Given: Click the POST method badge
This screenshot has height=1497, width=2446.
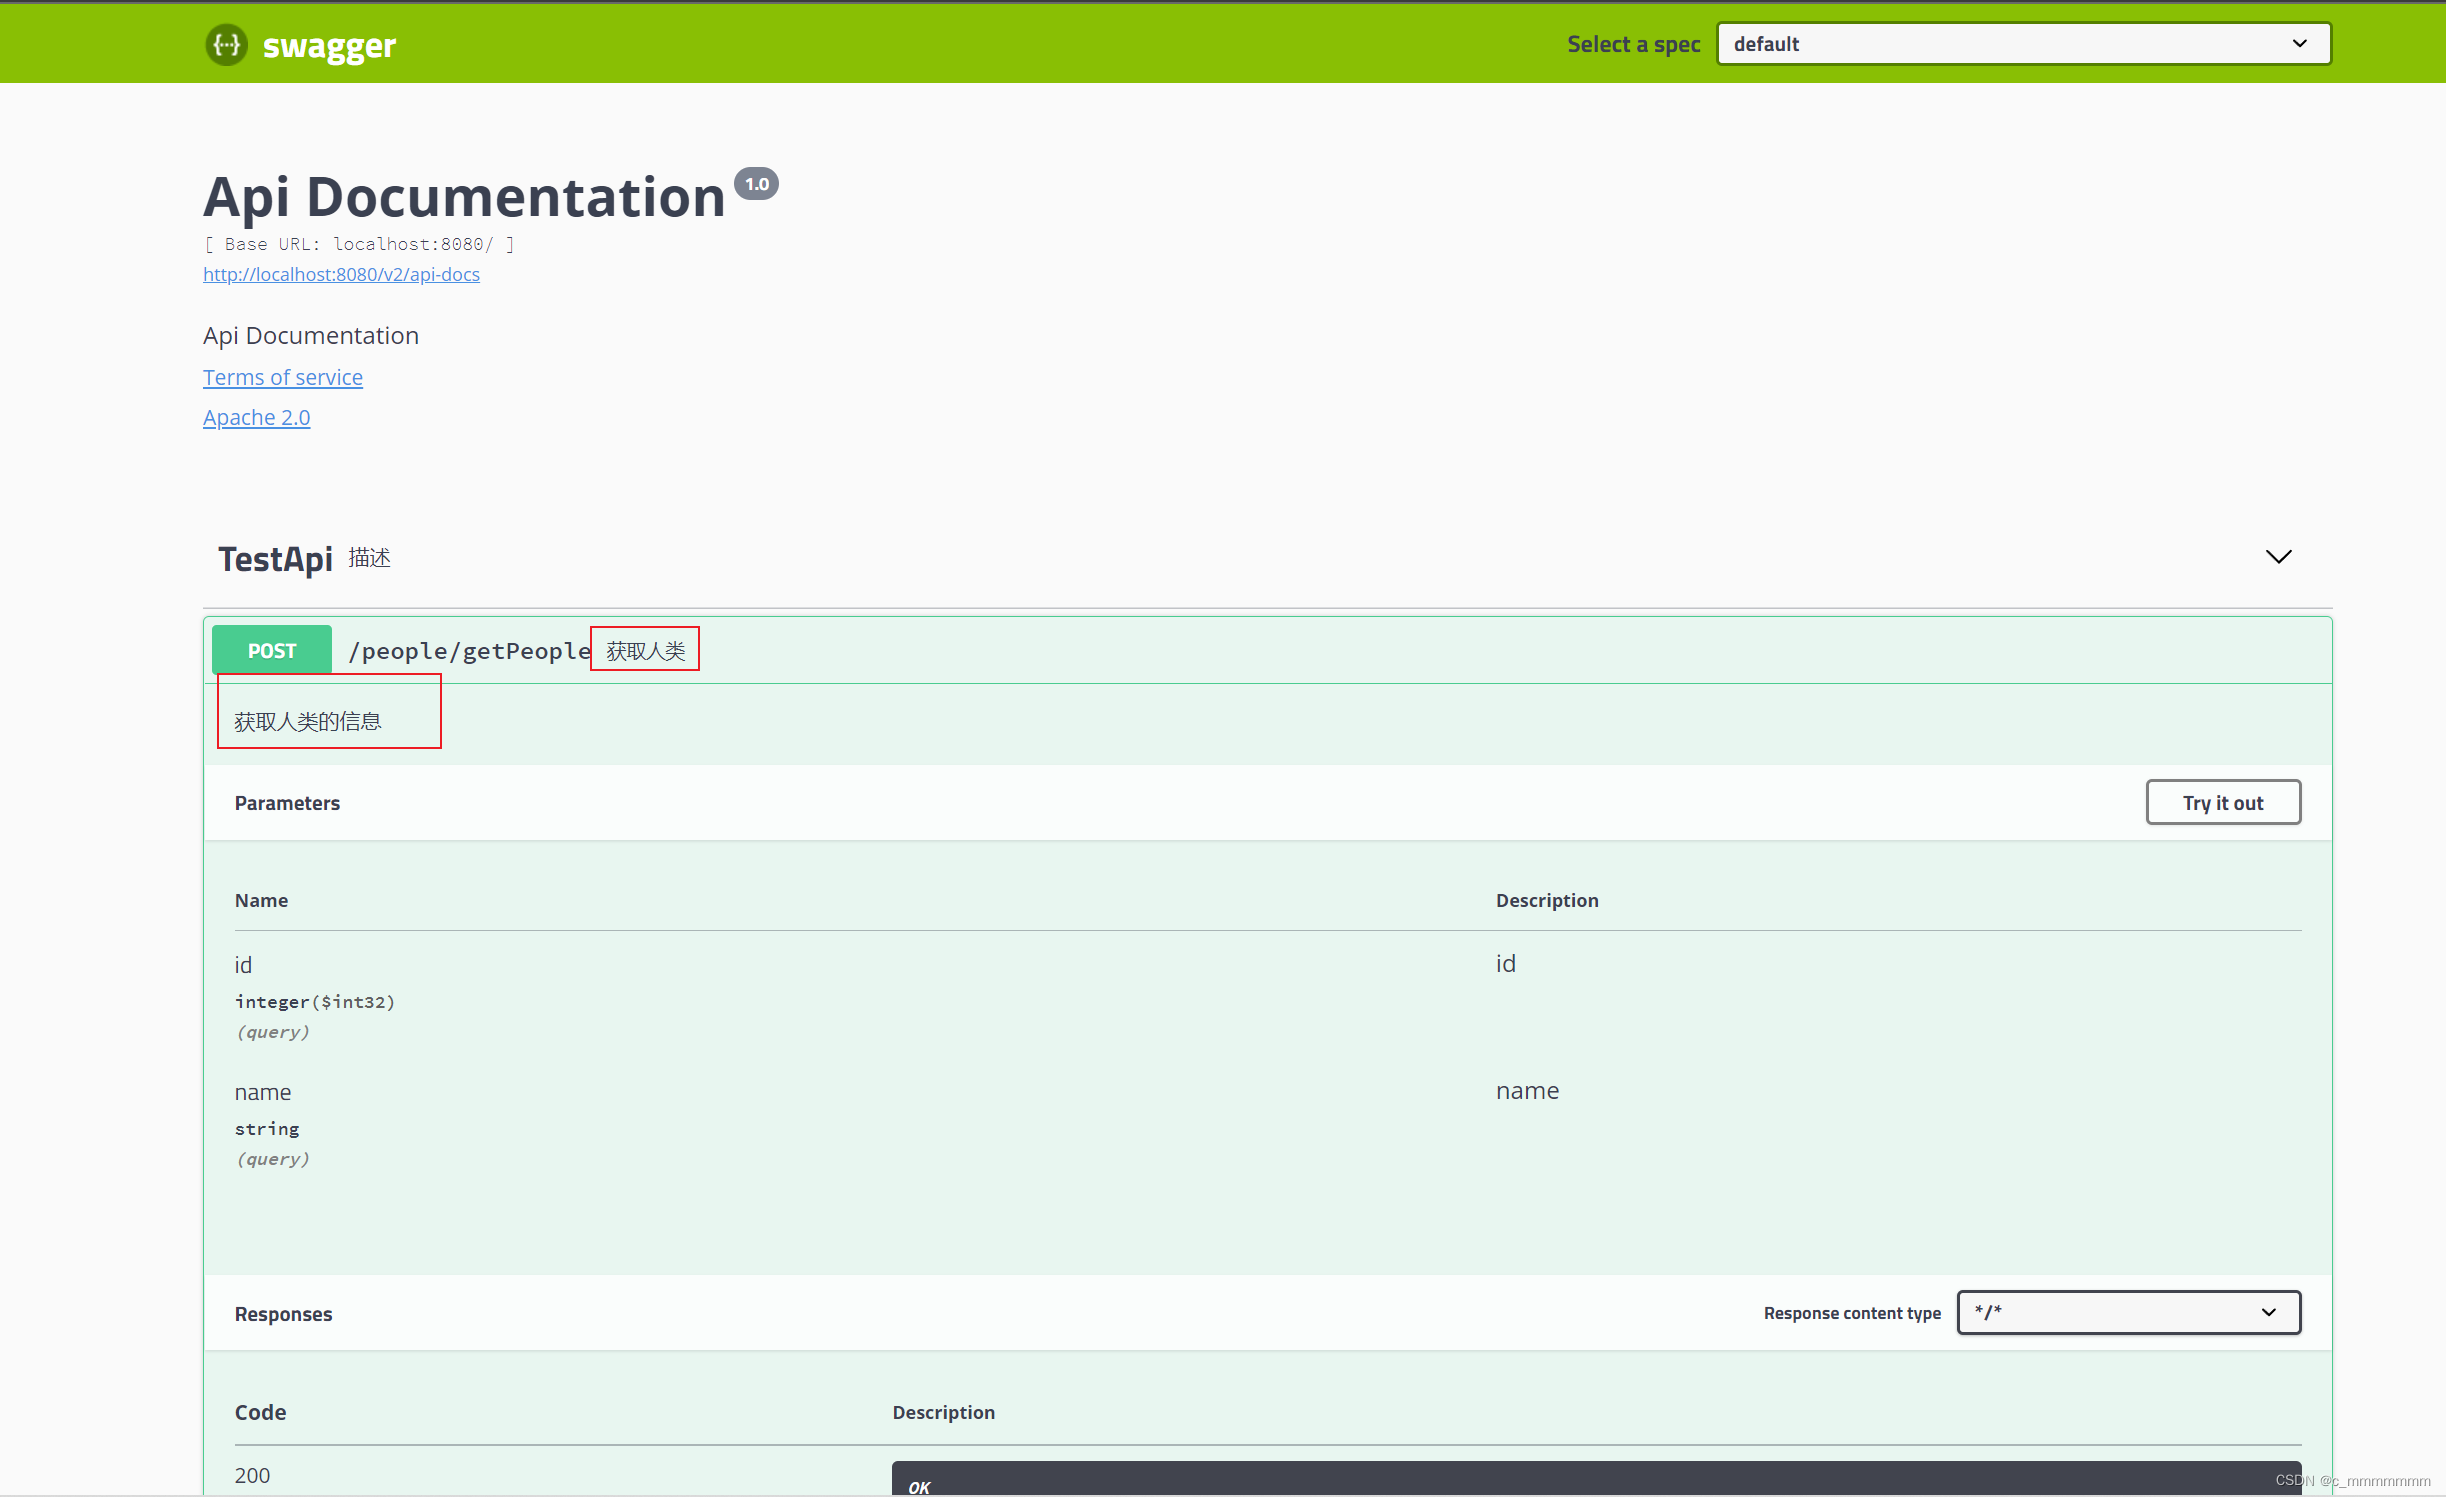Looking at the screenshot, I should pos(271,650).
